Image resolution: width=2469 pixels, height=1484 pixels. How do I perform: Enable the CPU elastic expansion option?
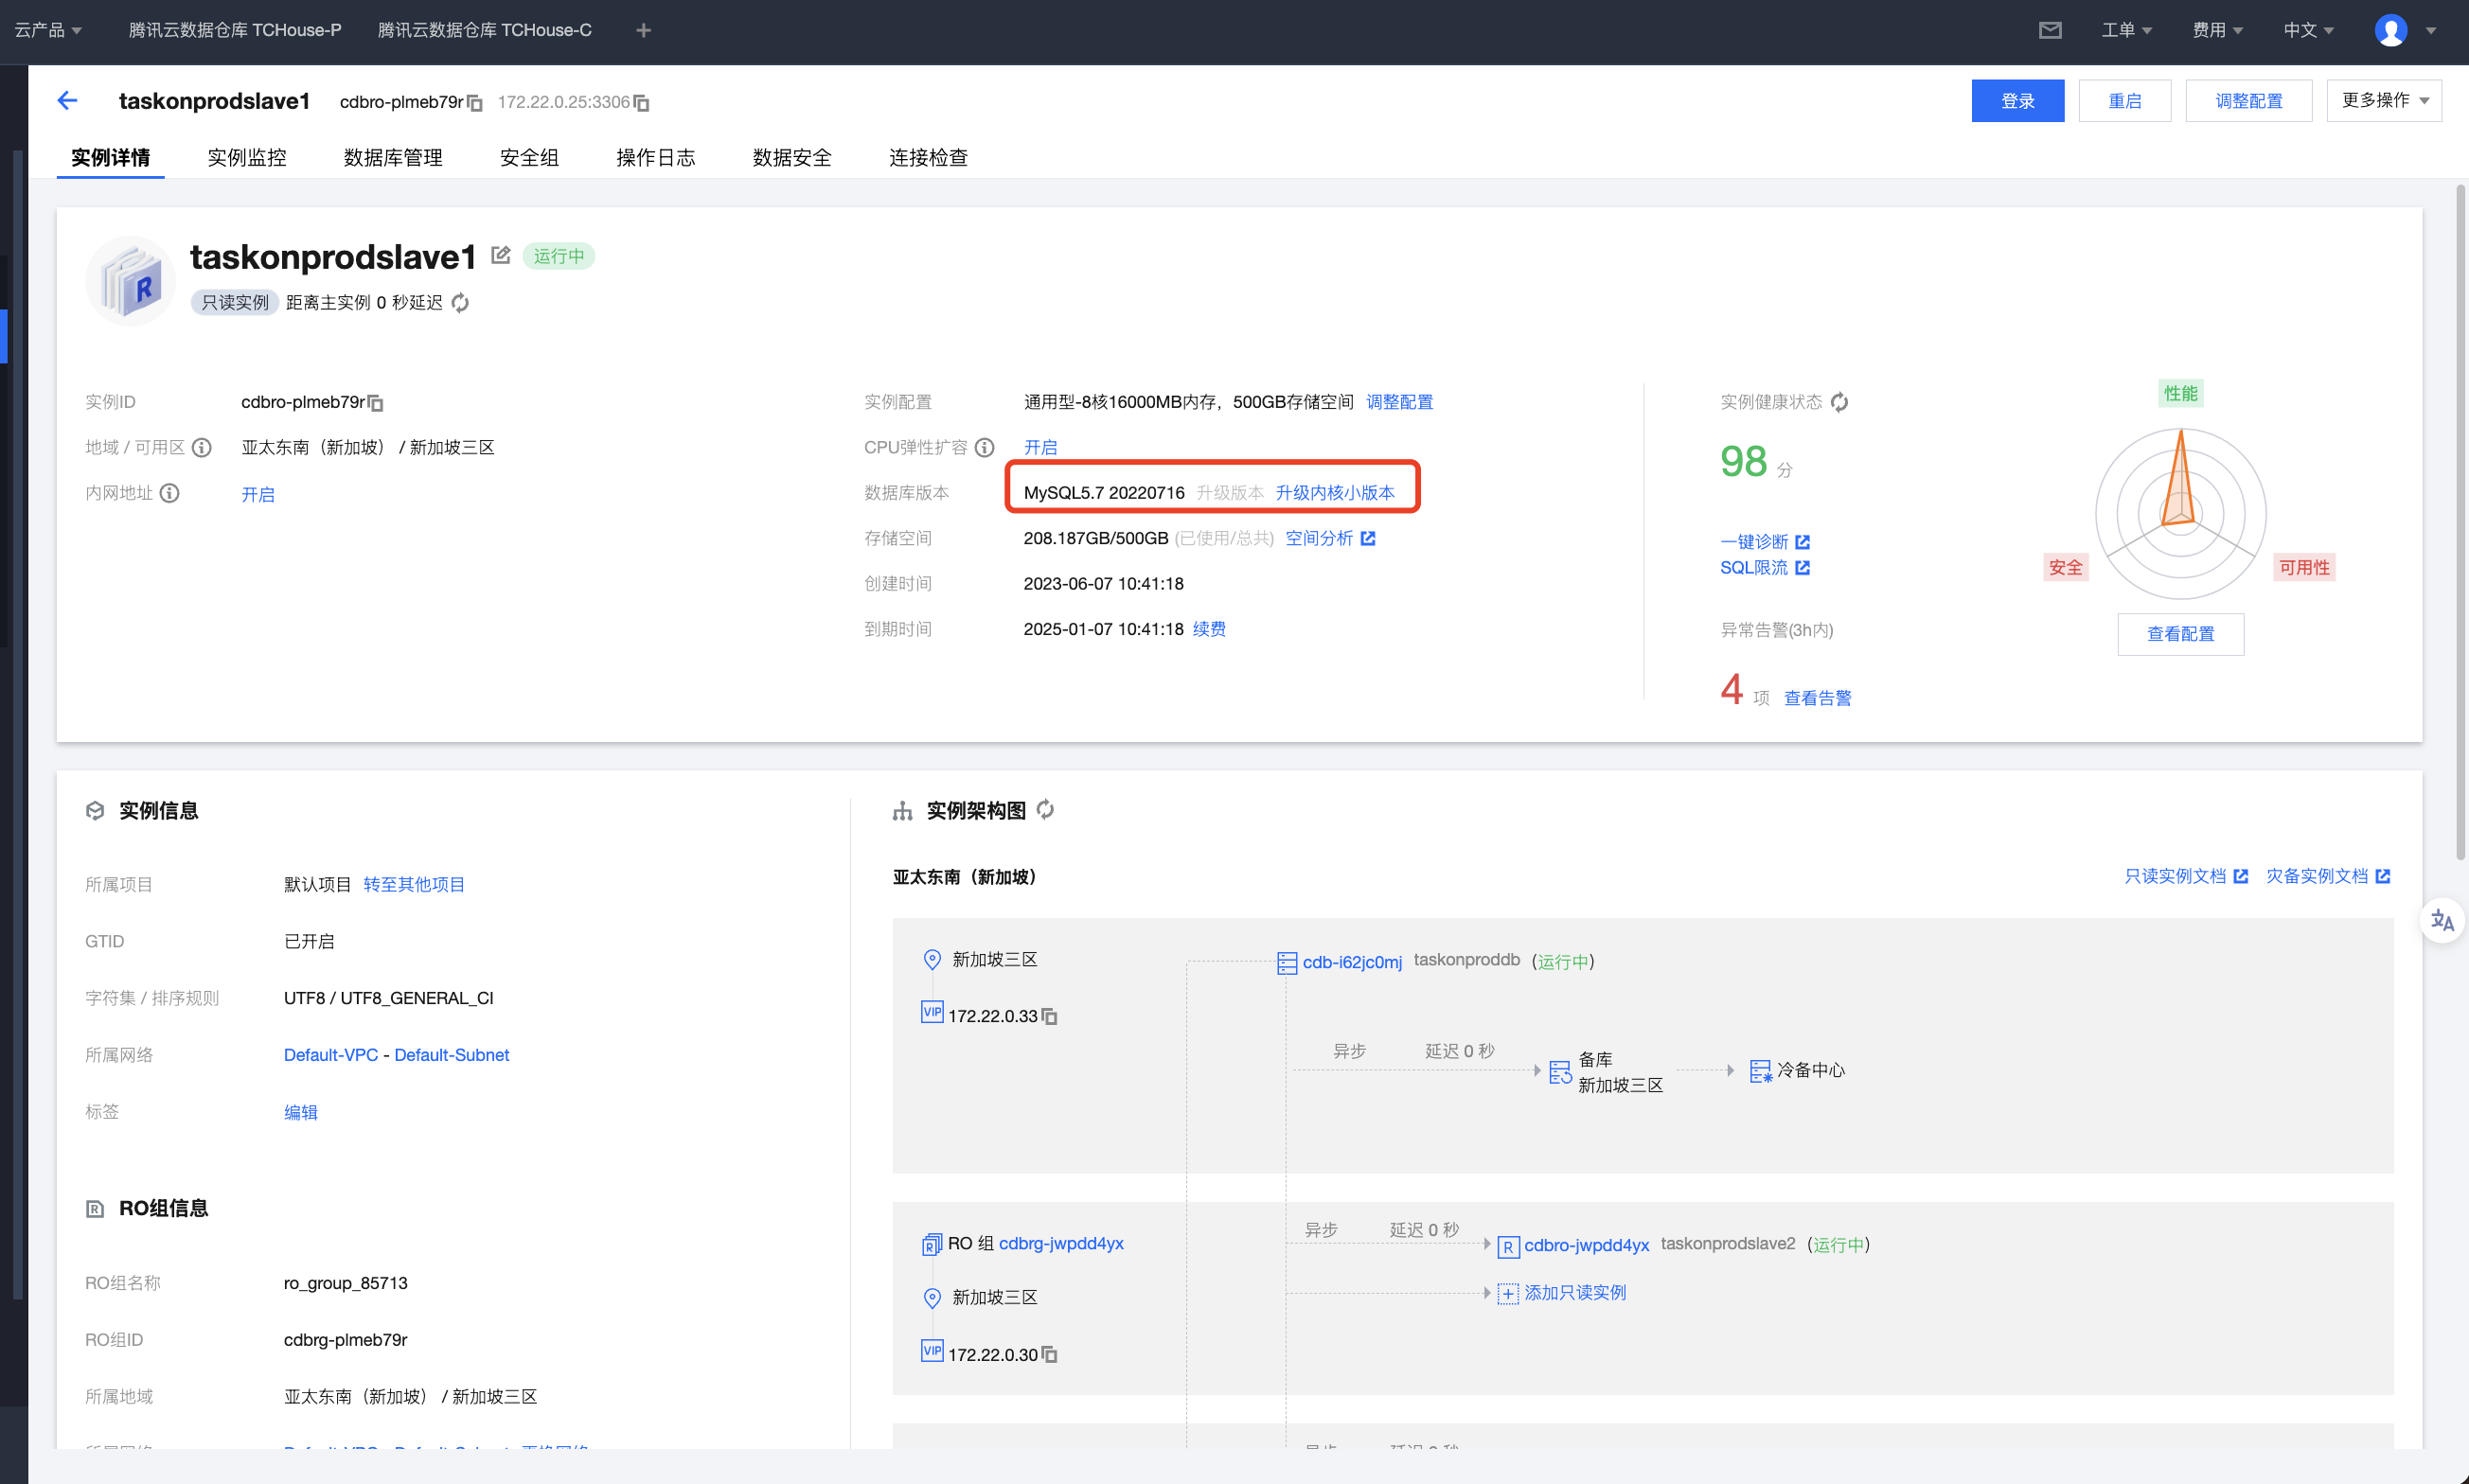pyautogui.click(x=1040, y=447)
